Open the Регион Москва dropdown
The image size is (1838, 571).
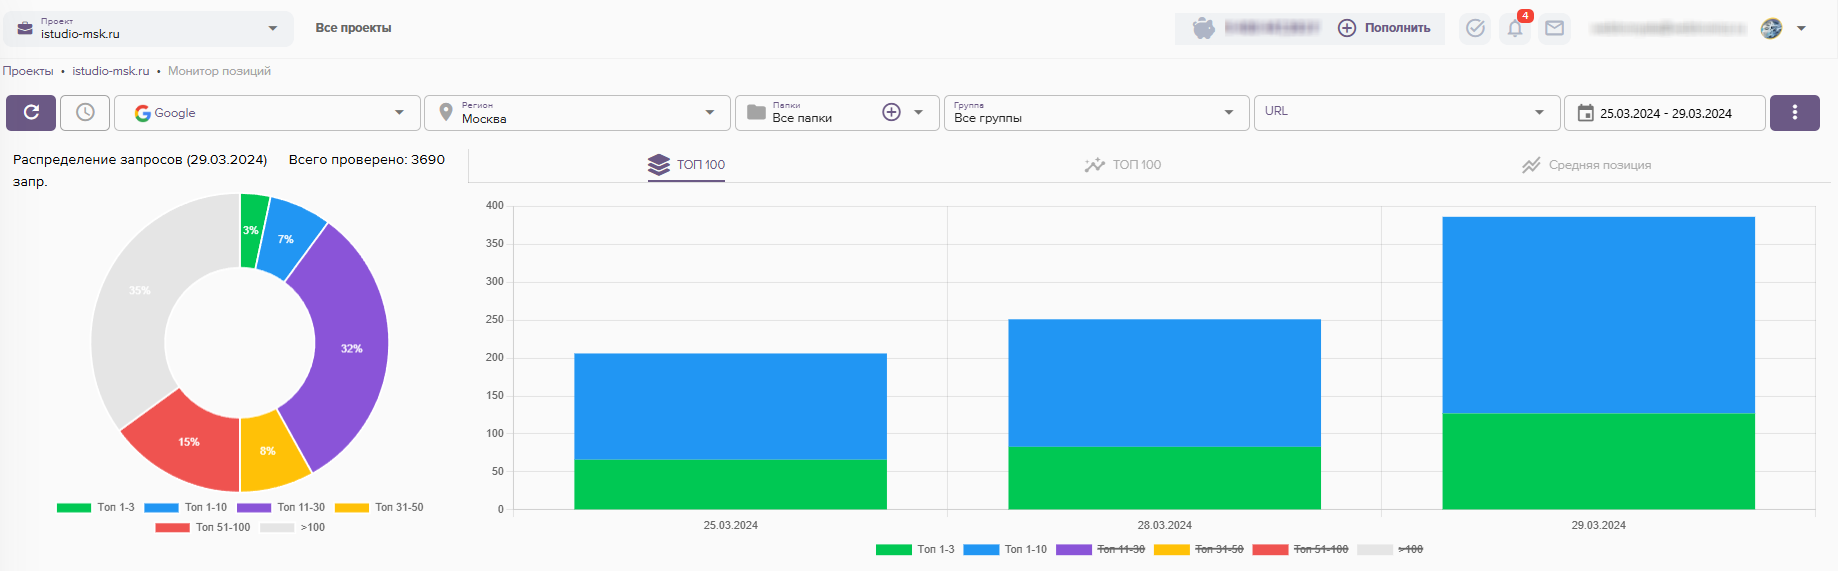576,113
